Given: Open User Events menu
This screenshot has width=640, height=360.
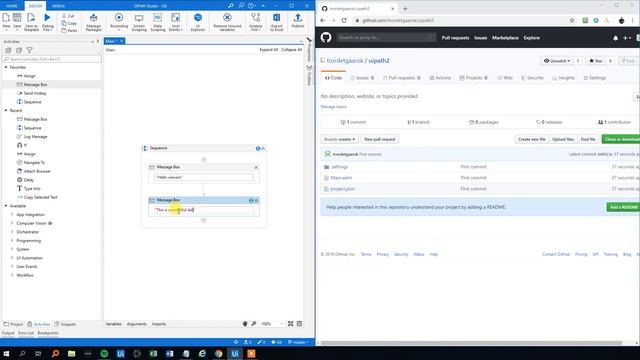Looking at the screenshot, I should click(176, 22).
